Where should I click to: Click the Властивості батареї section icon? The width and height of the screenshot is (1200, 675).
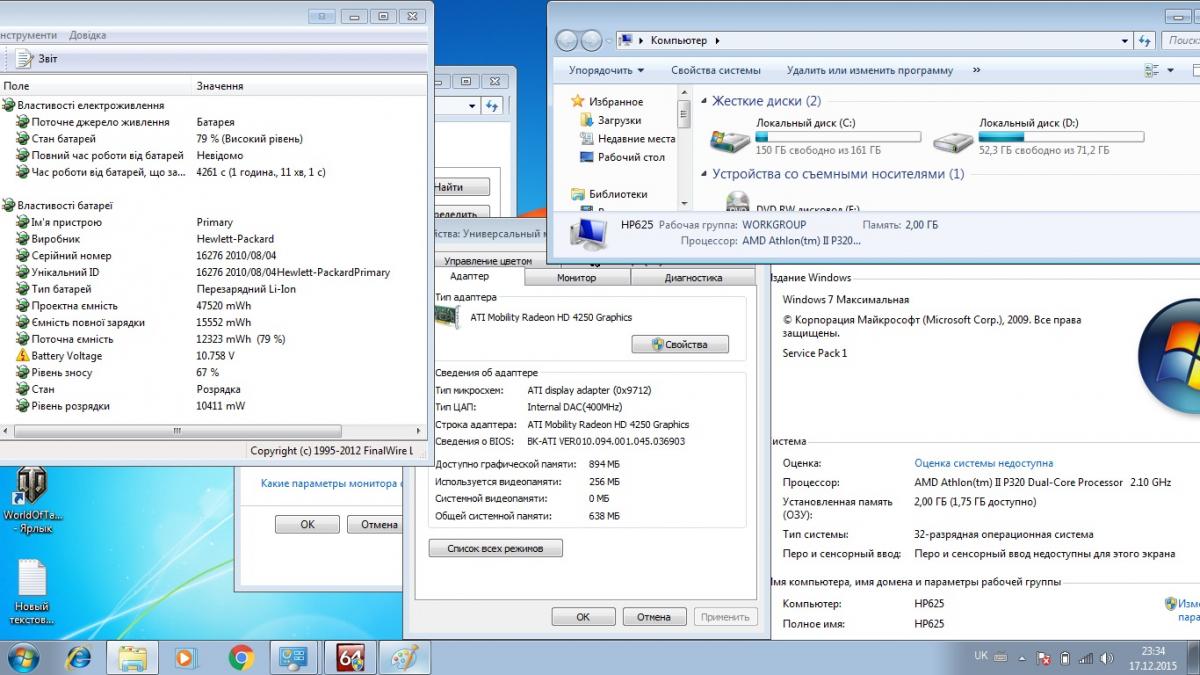(9, 206)
